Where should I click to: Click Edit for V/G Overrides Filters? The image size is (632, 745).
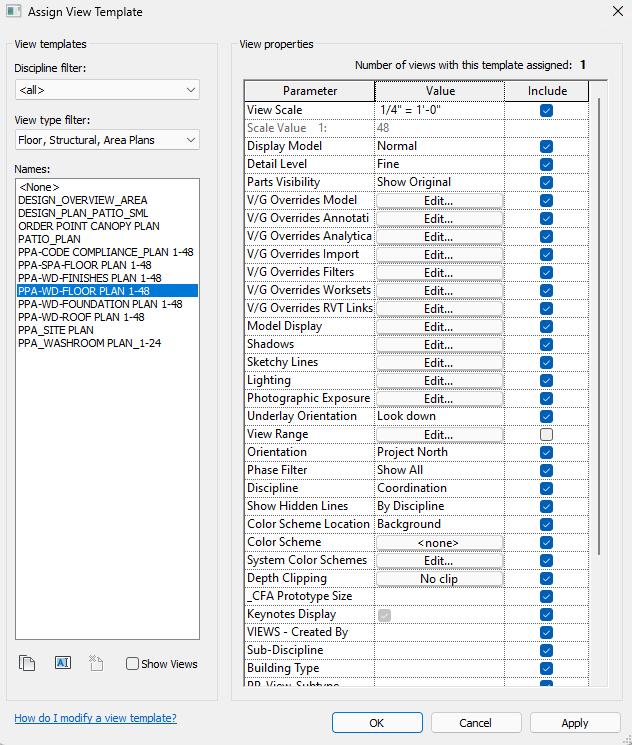(x=439, y=273)
